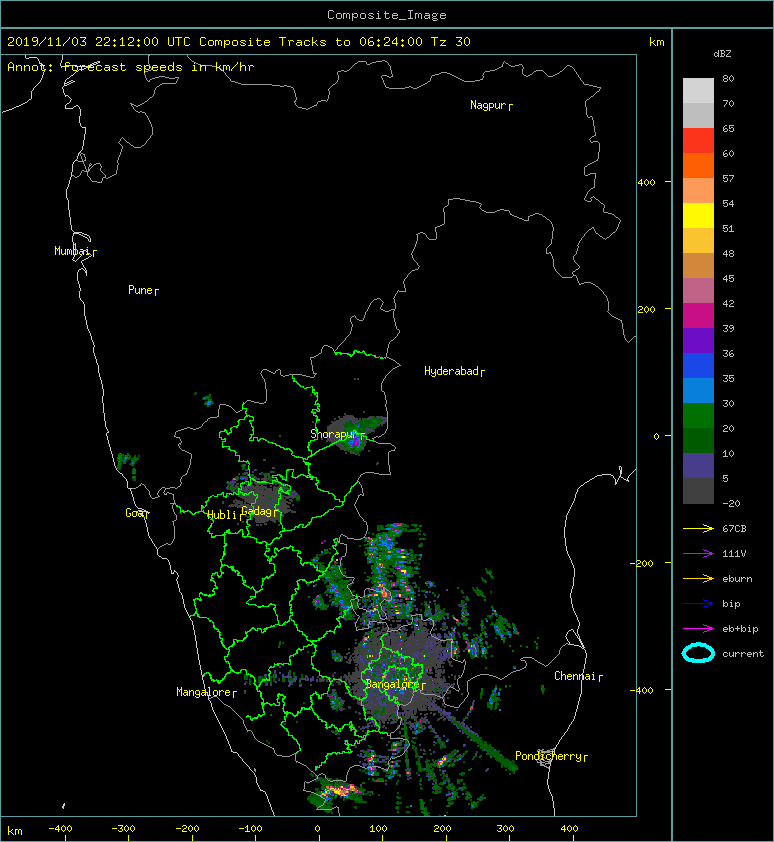Select the Pune city label

(140, 290)
